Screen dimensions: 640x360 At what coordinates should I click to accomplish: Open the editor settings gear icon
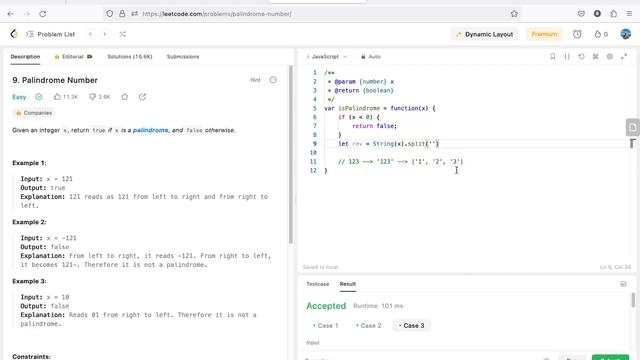(x=609, y=56)
